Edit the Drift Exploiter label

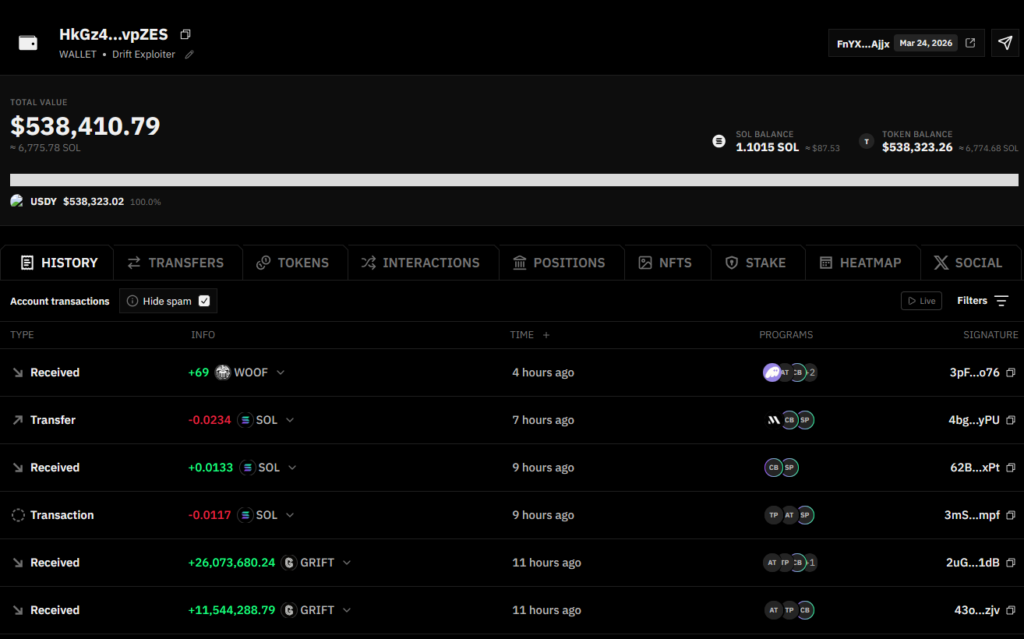click(190, 55)
